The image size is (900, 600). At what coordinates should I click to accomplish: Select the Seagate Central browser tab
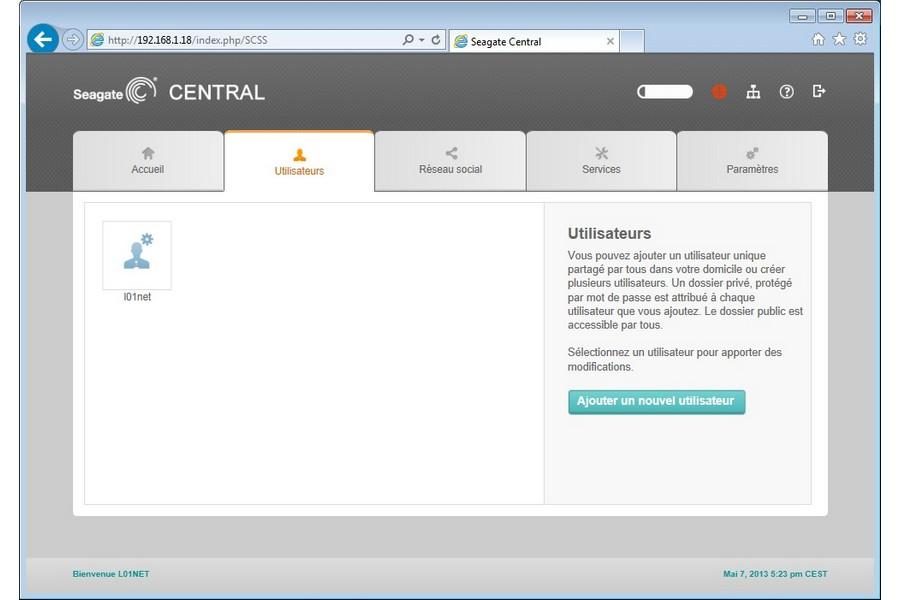pyautogui.click(x=534, y=41)
